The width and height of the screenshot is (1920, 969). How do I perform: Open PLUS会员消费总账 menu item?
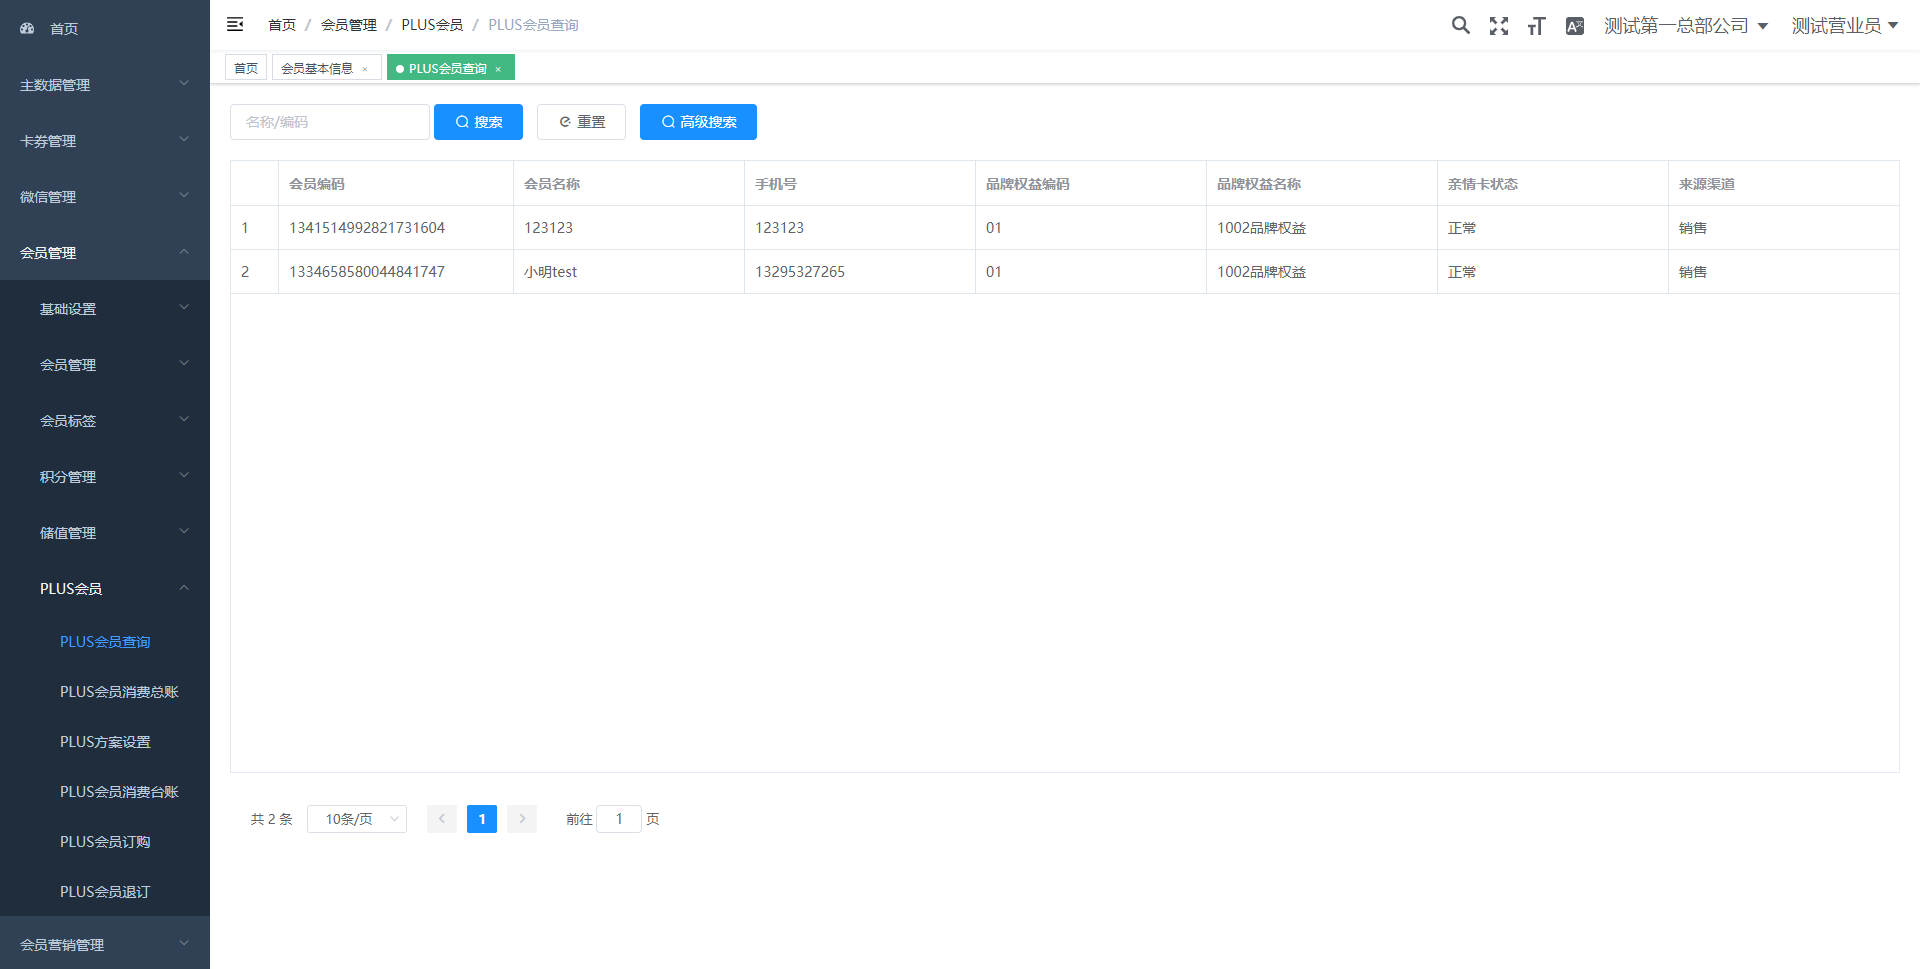click(105, 692)
